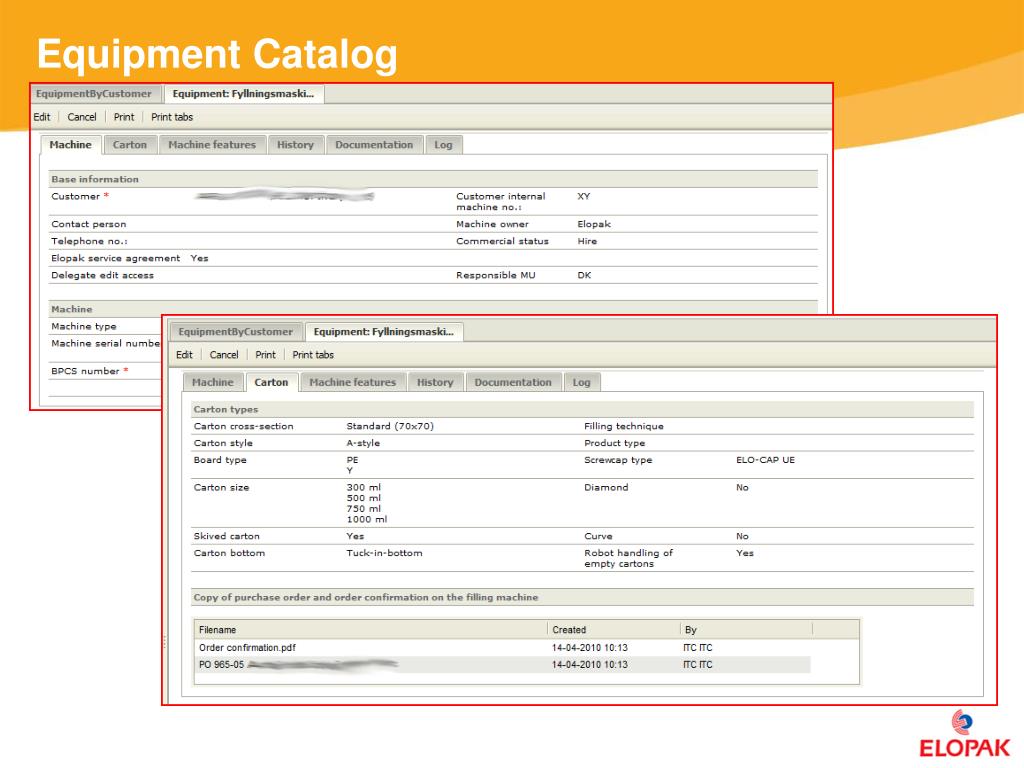Click Customer internal machine no. value XY
The height and width of the screenshot is (768, 1024).
click(x=583, y=196)
